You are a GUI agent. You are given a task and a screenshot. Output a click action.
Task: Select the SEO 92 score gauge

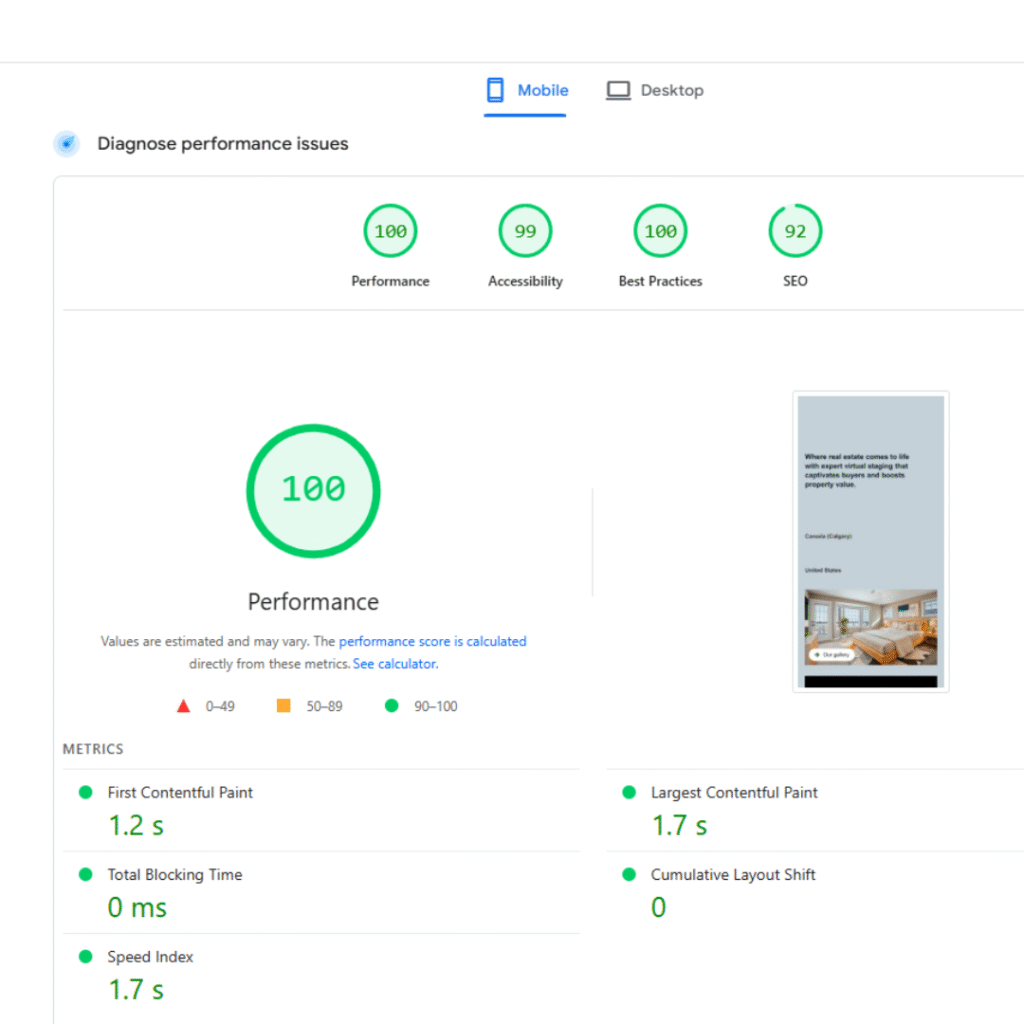point(795,230)
